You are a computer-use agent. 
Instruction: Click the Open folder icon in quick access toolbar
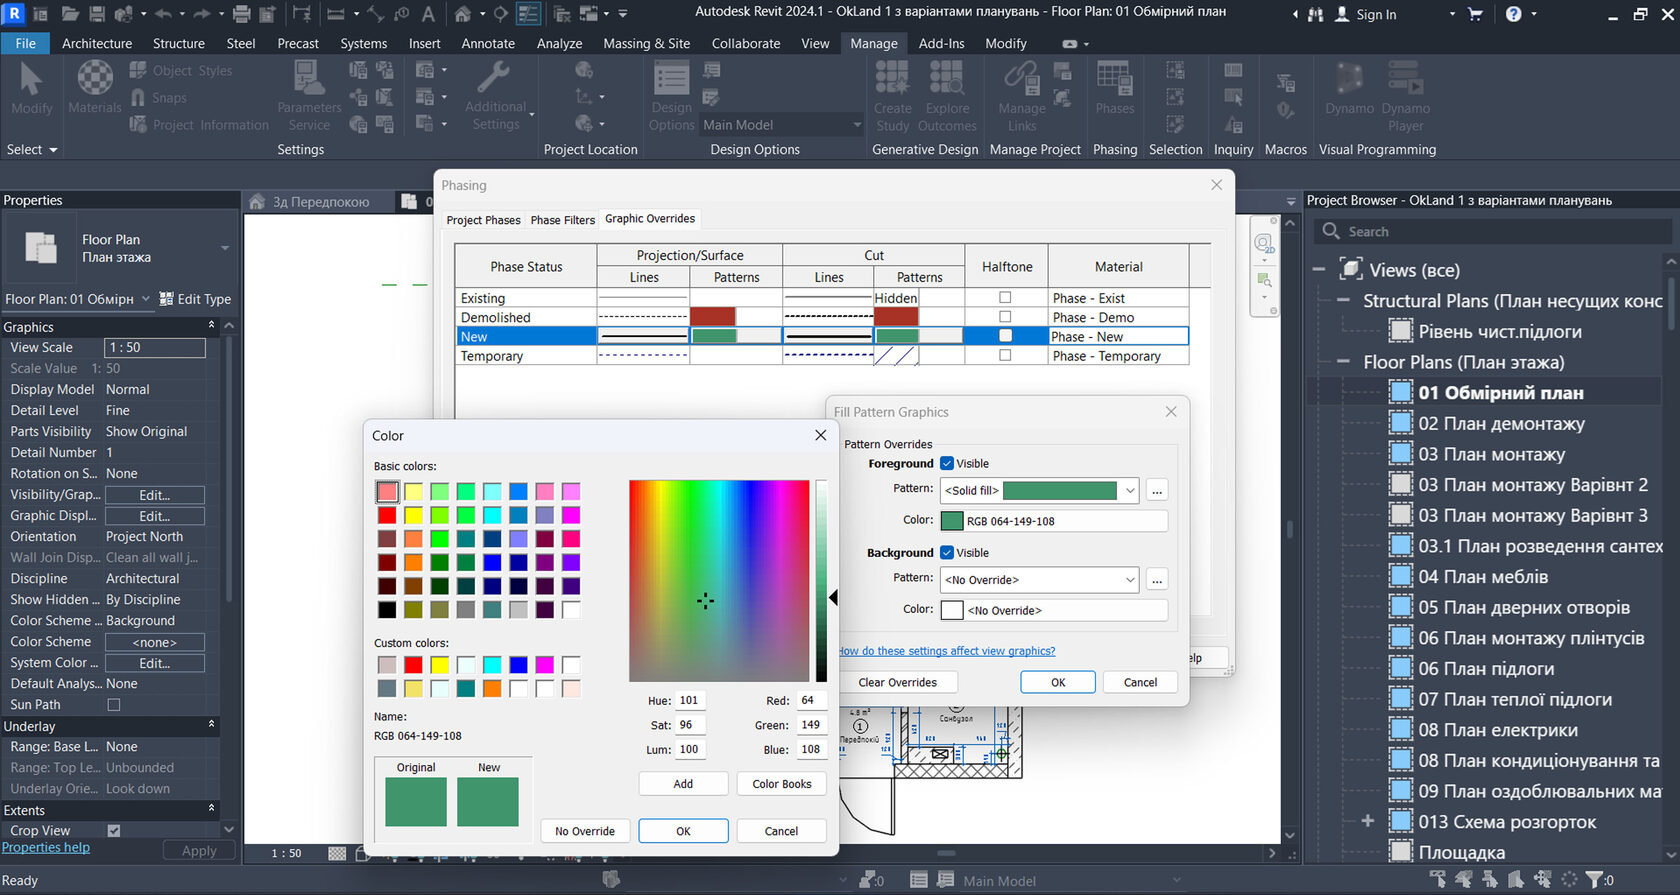pyautogui.click(x=70, y=14)
